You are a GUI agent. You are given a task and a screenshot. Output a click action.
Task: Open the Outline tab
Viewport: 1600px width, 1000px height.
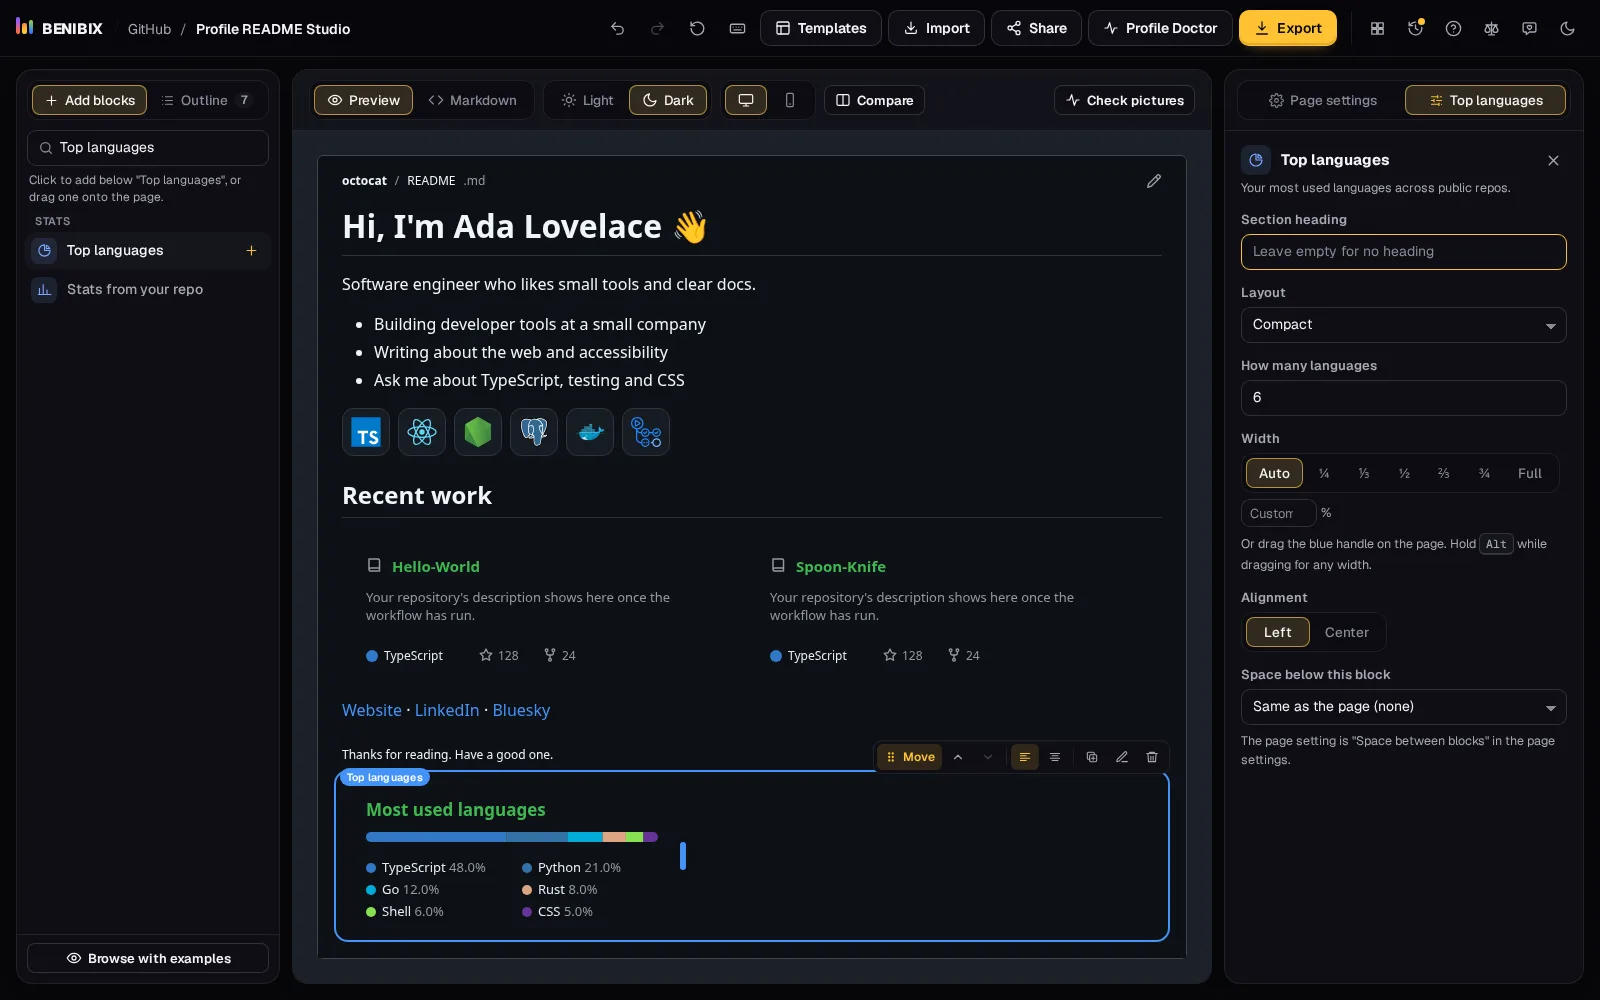coord(207,100)
